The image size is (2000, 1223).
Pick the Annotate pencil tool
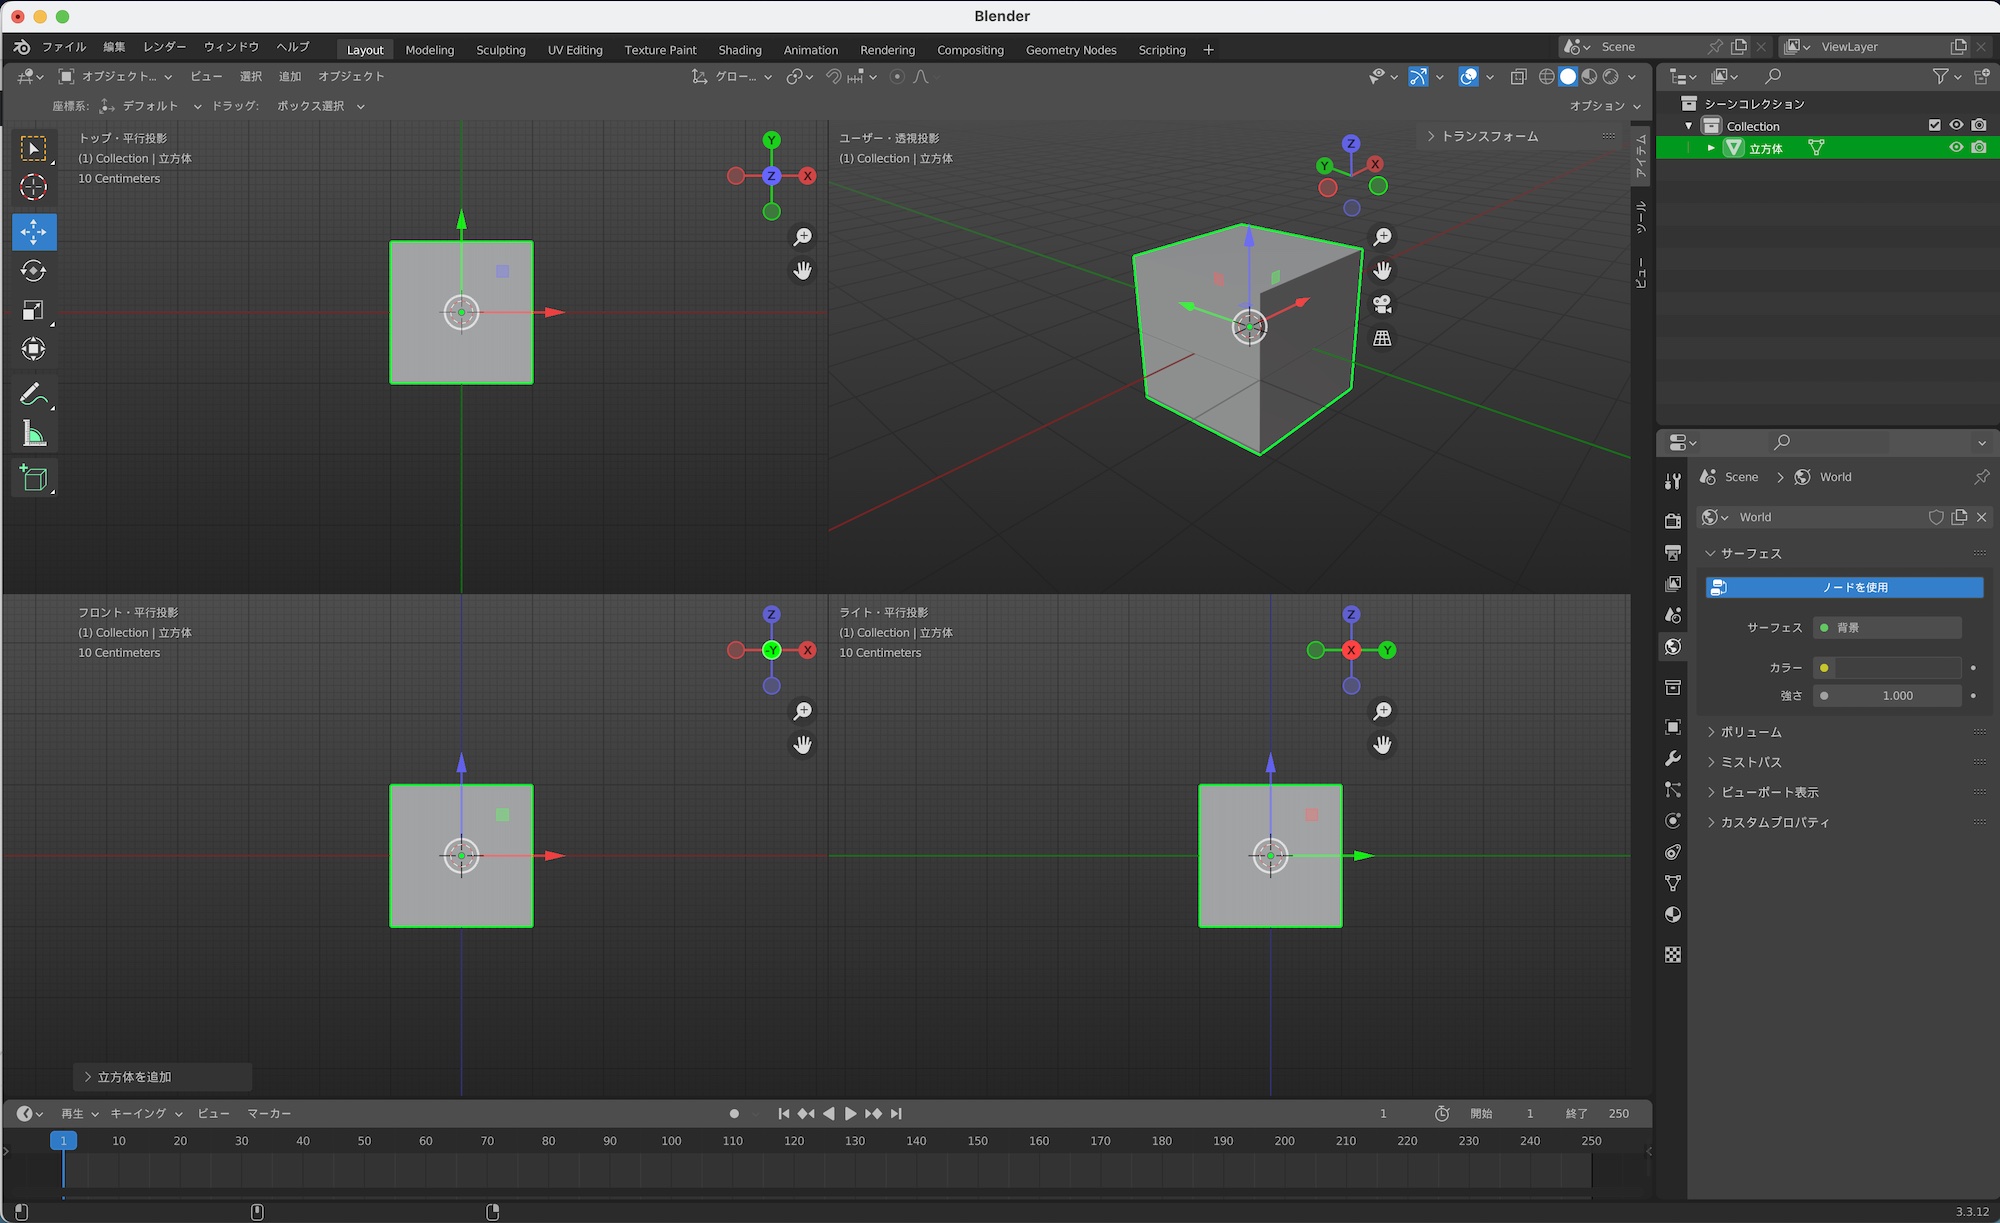tap(33, 395)
